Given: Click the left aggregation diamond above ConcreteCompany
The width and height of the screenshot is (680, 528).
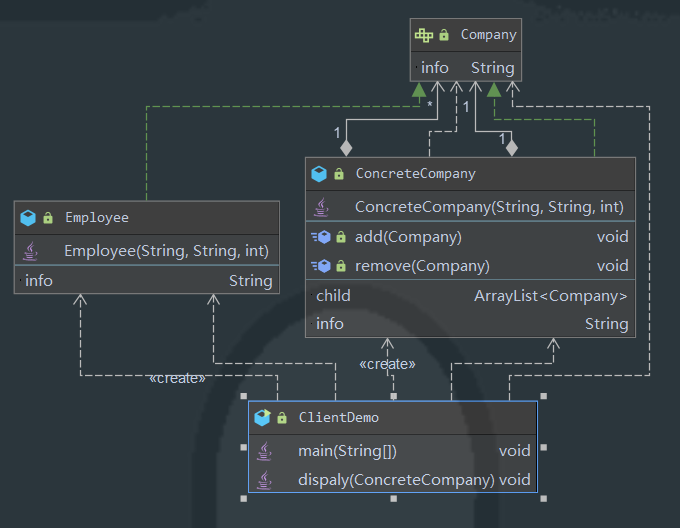Looking at the screenshot, I should coord(346,148).
